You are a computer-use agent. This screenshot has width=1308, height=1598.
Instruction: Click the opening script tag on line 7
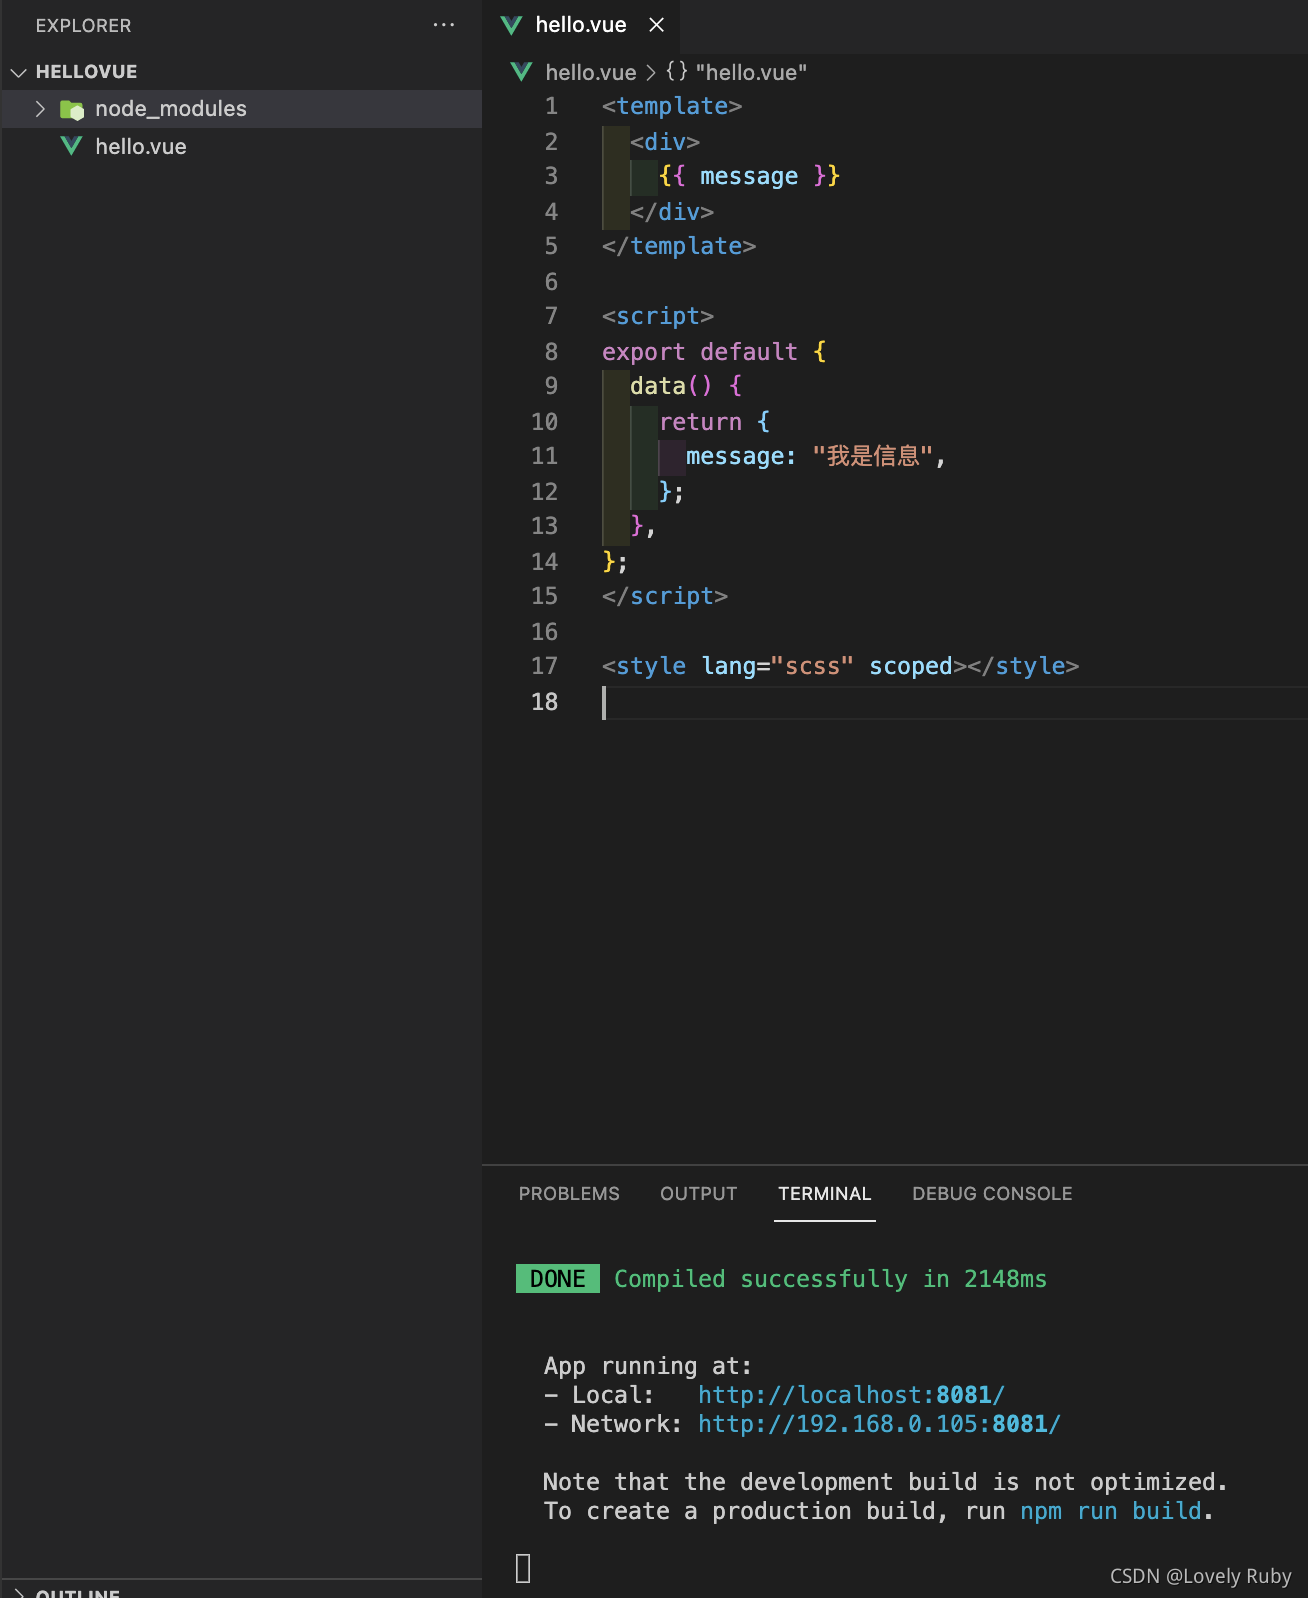click(658, 316)
